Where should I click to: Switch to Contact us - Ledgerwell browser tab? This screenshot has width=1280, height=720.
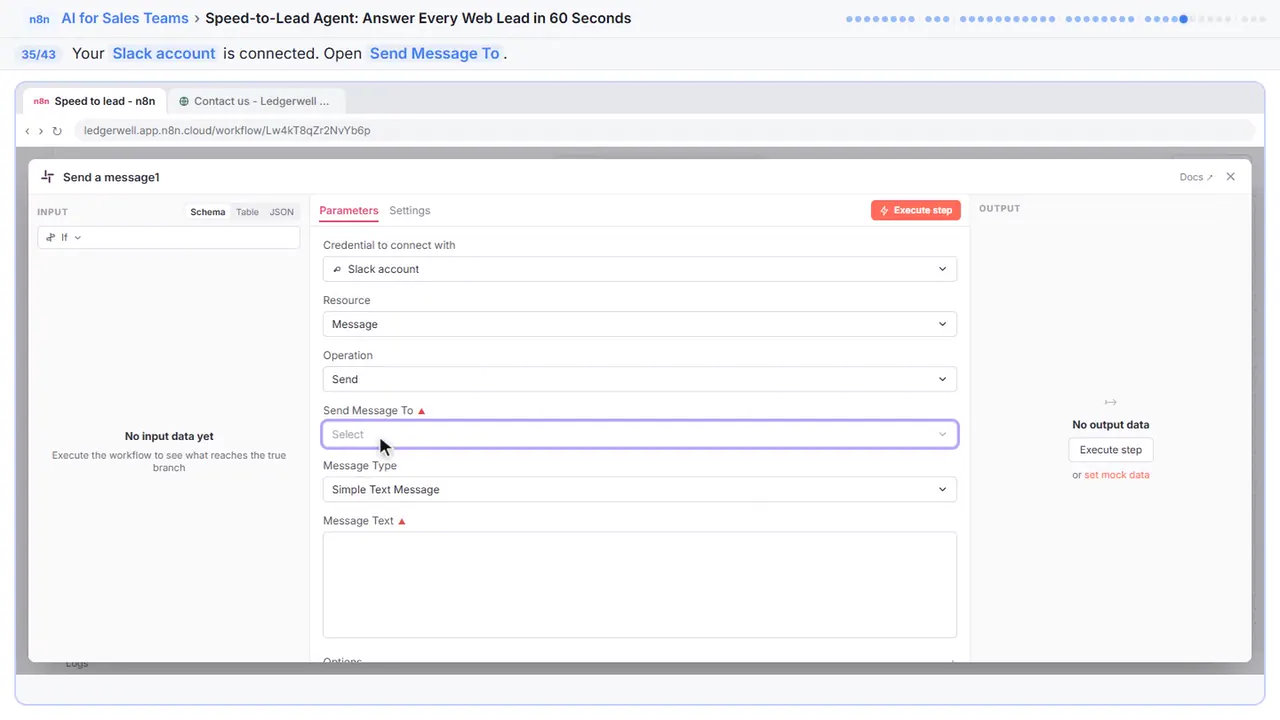click(x=256, y=101)
